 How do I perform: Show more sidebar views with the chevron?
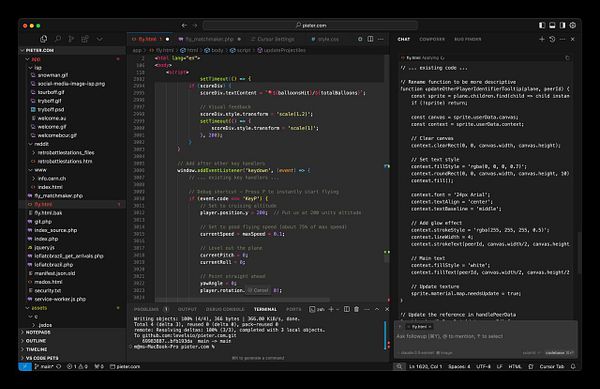coord(99,39)
